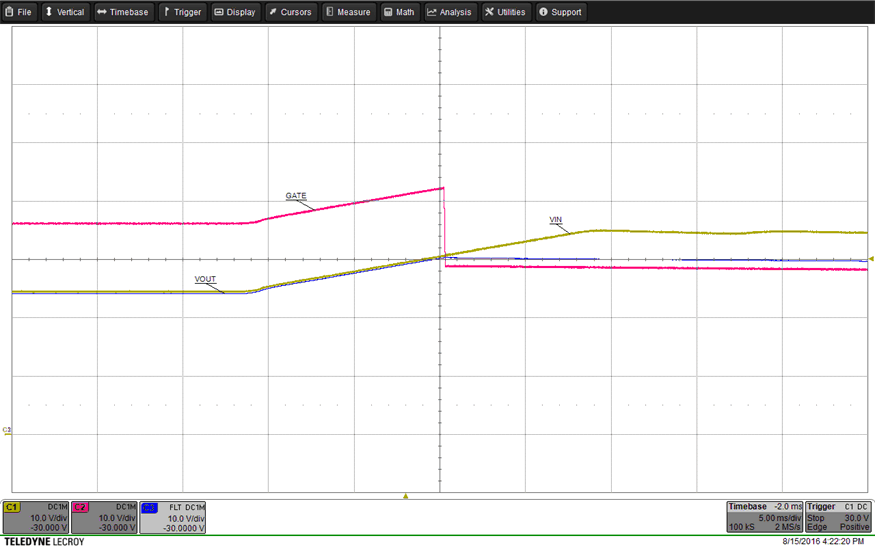The height and width of the screenshot is (547, 875).
Task: Open the Analysis menu
Action: pos(450,12)
